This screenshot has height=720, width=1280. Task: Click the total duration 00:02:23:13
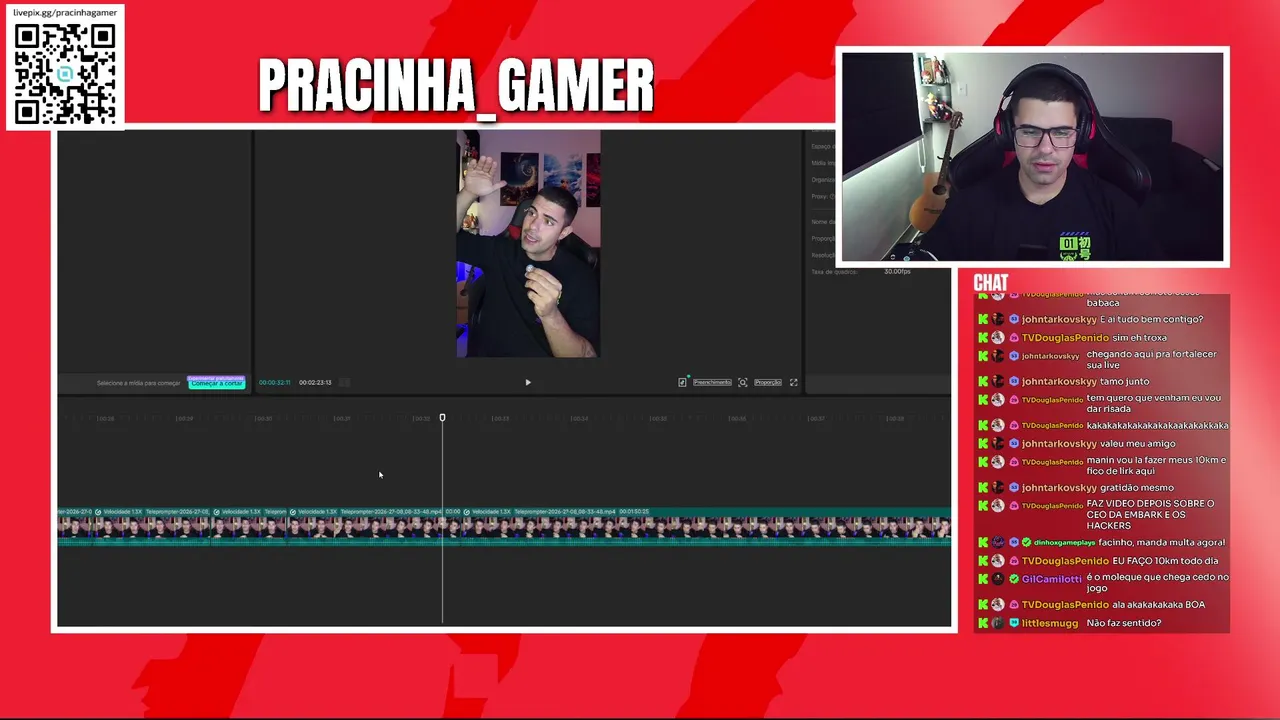[315, 382]
